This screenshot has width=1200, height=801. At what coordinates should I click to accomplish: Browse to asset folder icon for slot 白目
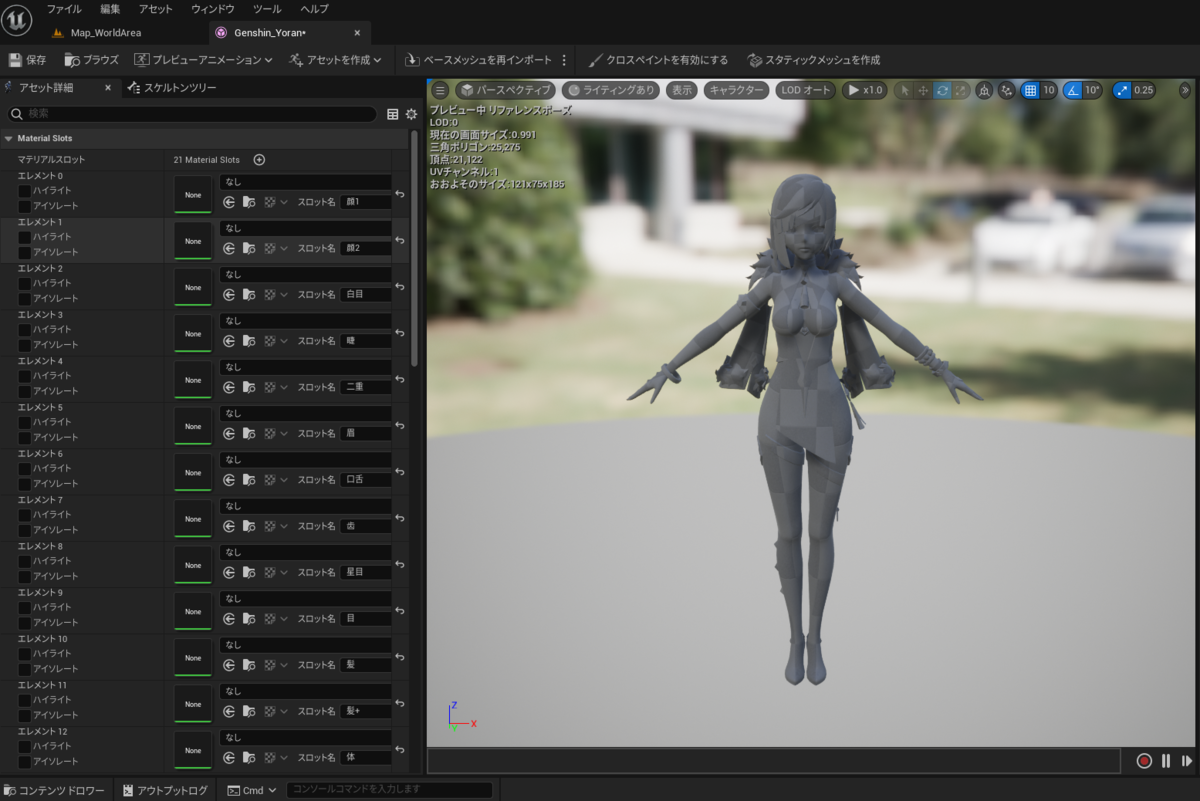[x=249, y=294]
